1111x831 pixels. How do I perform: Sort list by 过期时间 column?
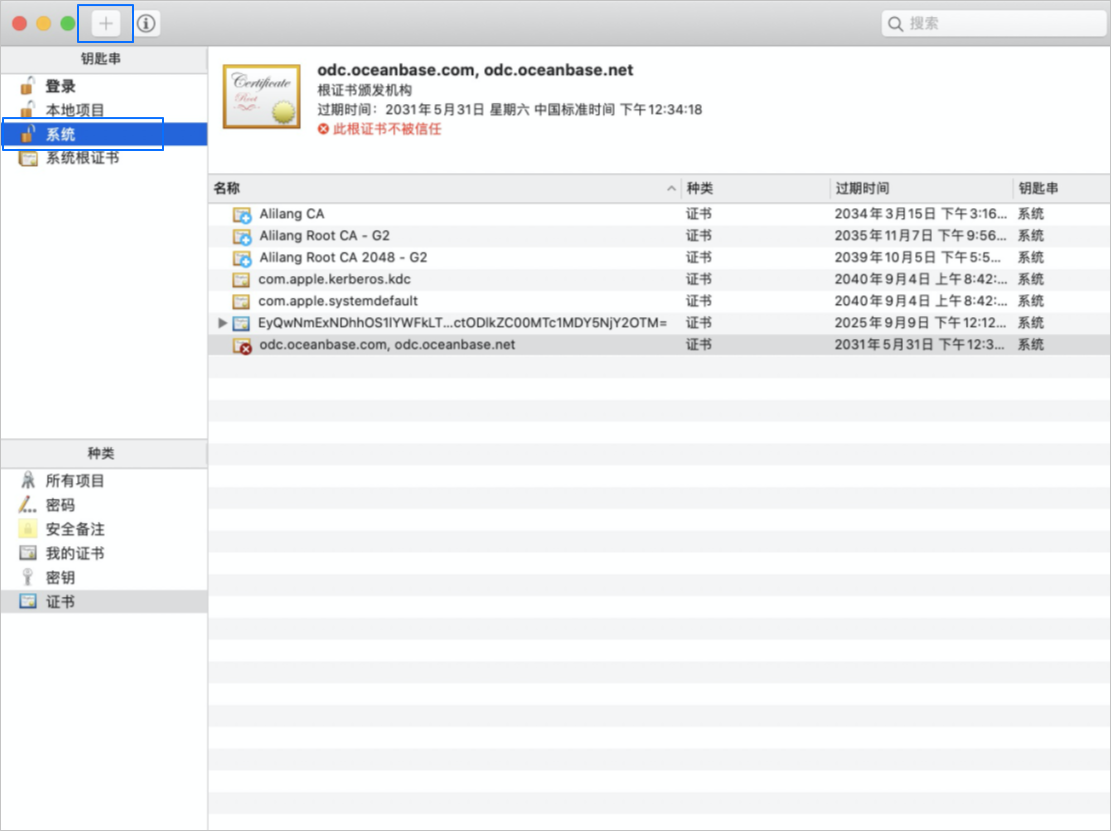[x=920, y=188]
